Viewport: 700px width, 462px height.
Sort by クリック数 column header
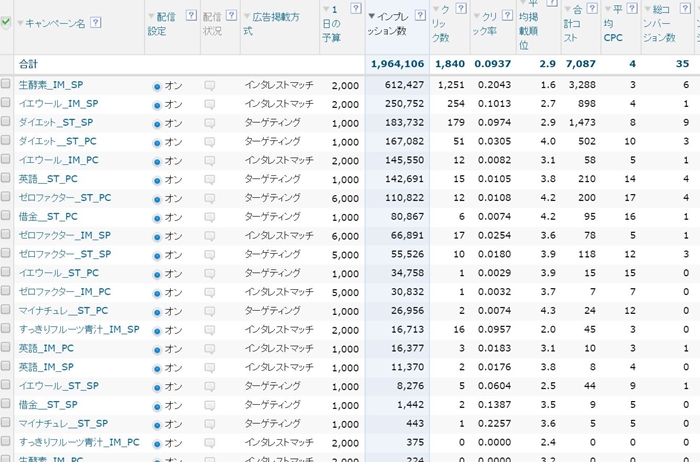(441, 23)
